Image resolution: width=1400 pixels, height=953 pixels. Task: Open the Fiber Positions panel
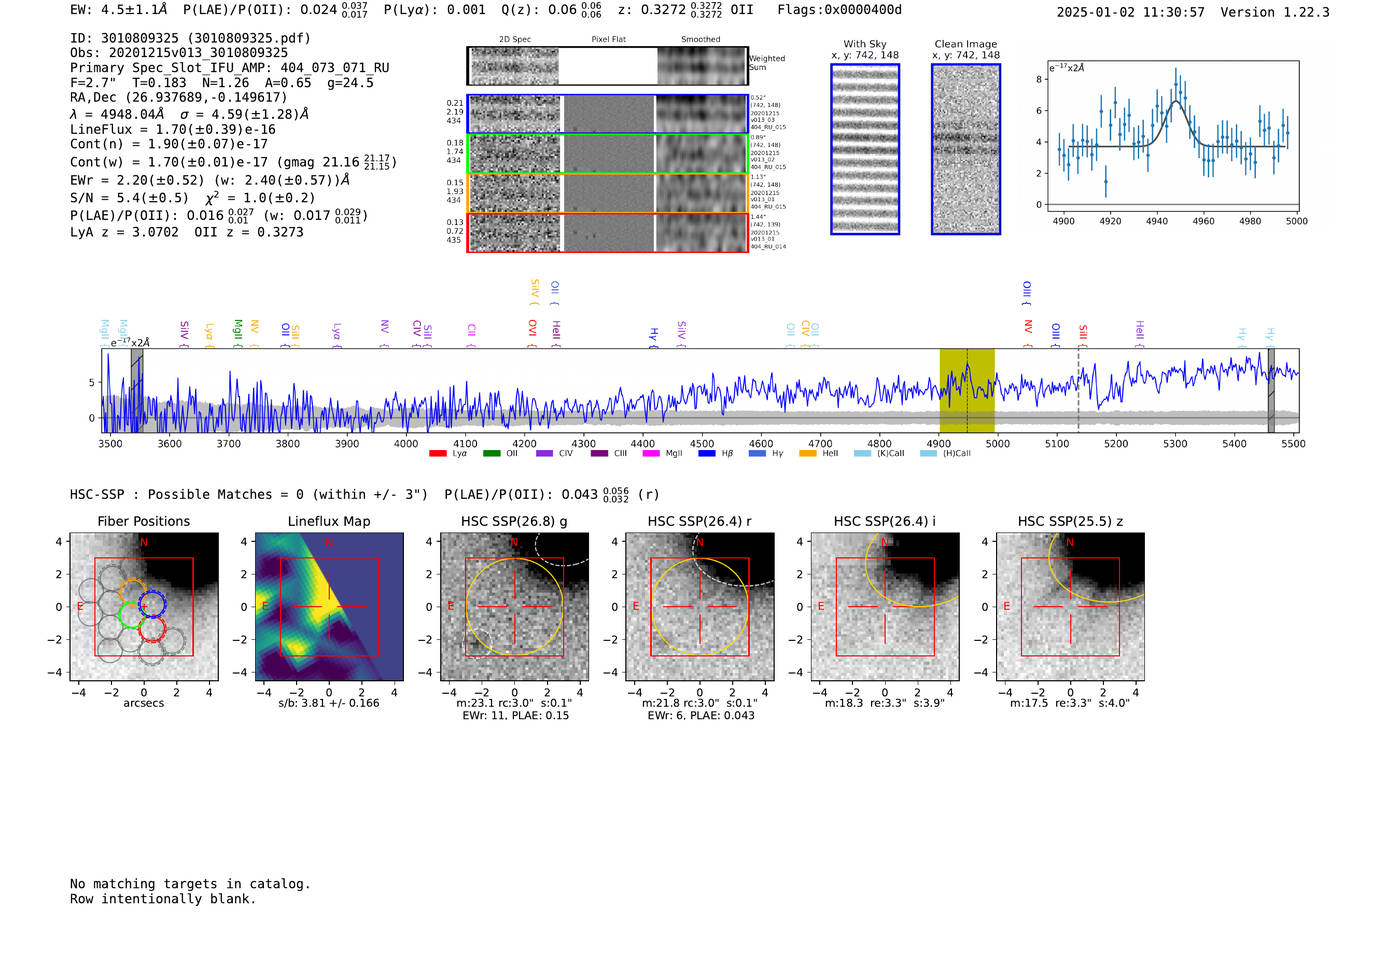[144, 607]
